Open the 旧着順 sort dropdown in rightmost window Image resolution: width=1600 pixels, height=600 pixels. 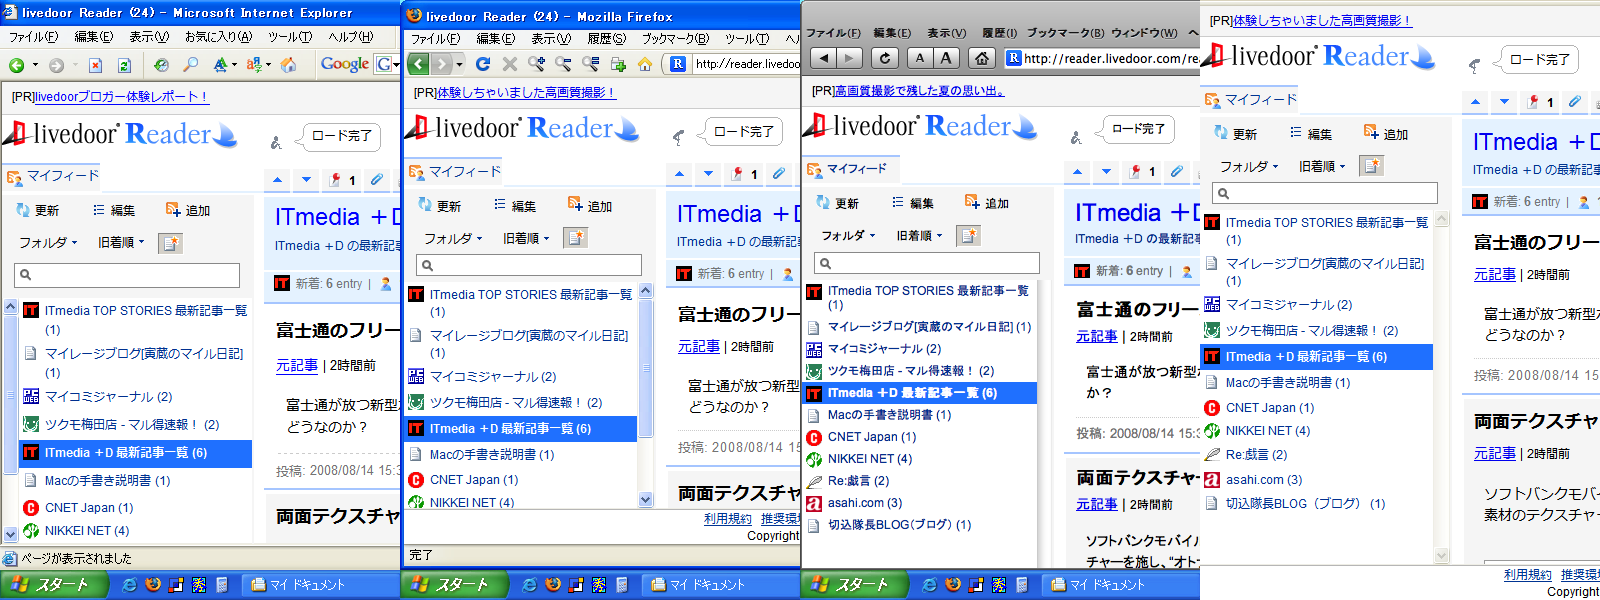coord(1322,166)
